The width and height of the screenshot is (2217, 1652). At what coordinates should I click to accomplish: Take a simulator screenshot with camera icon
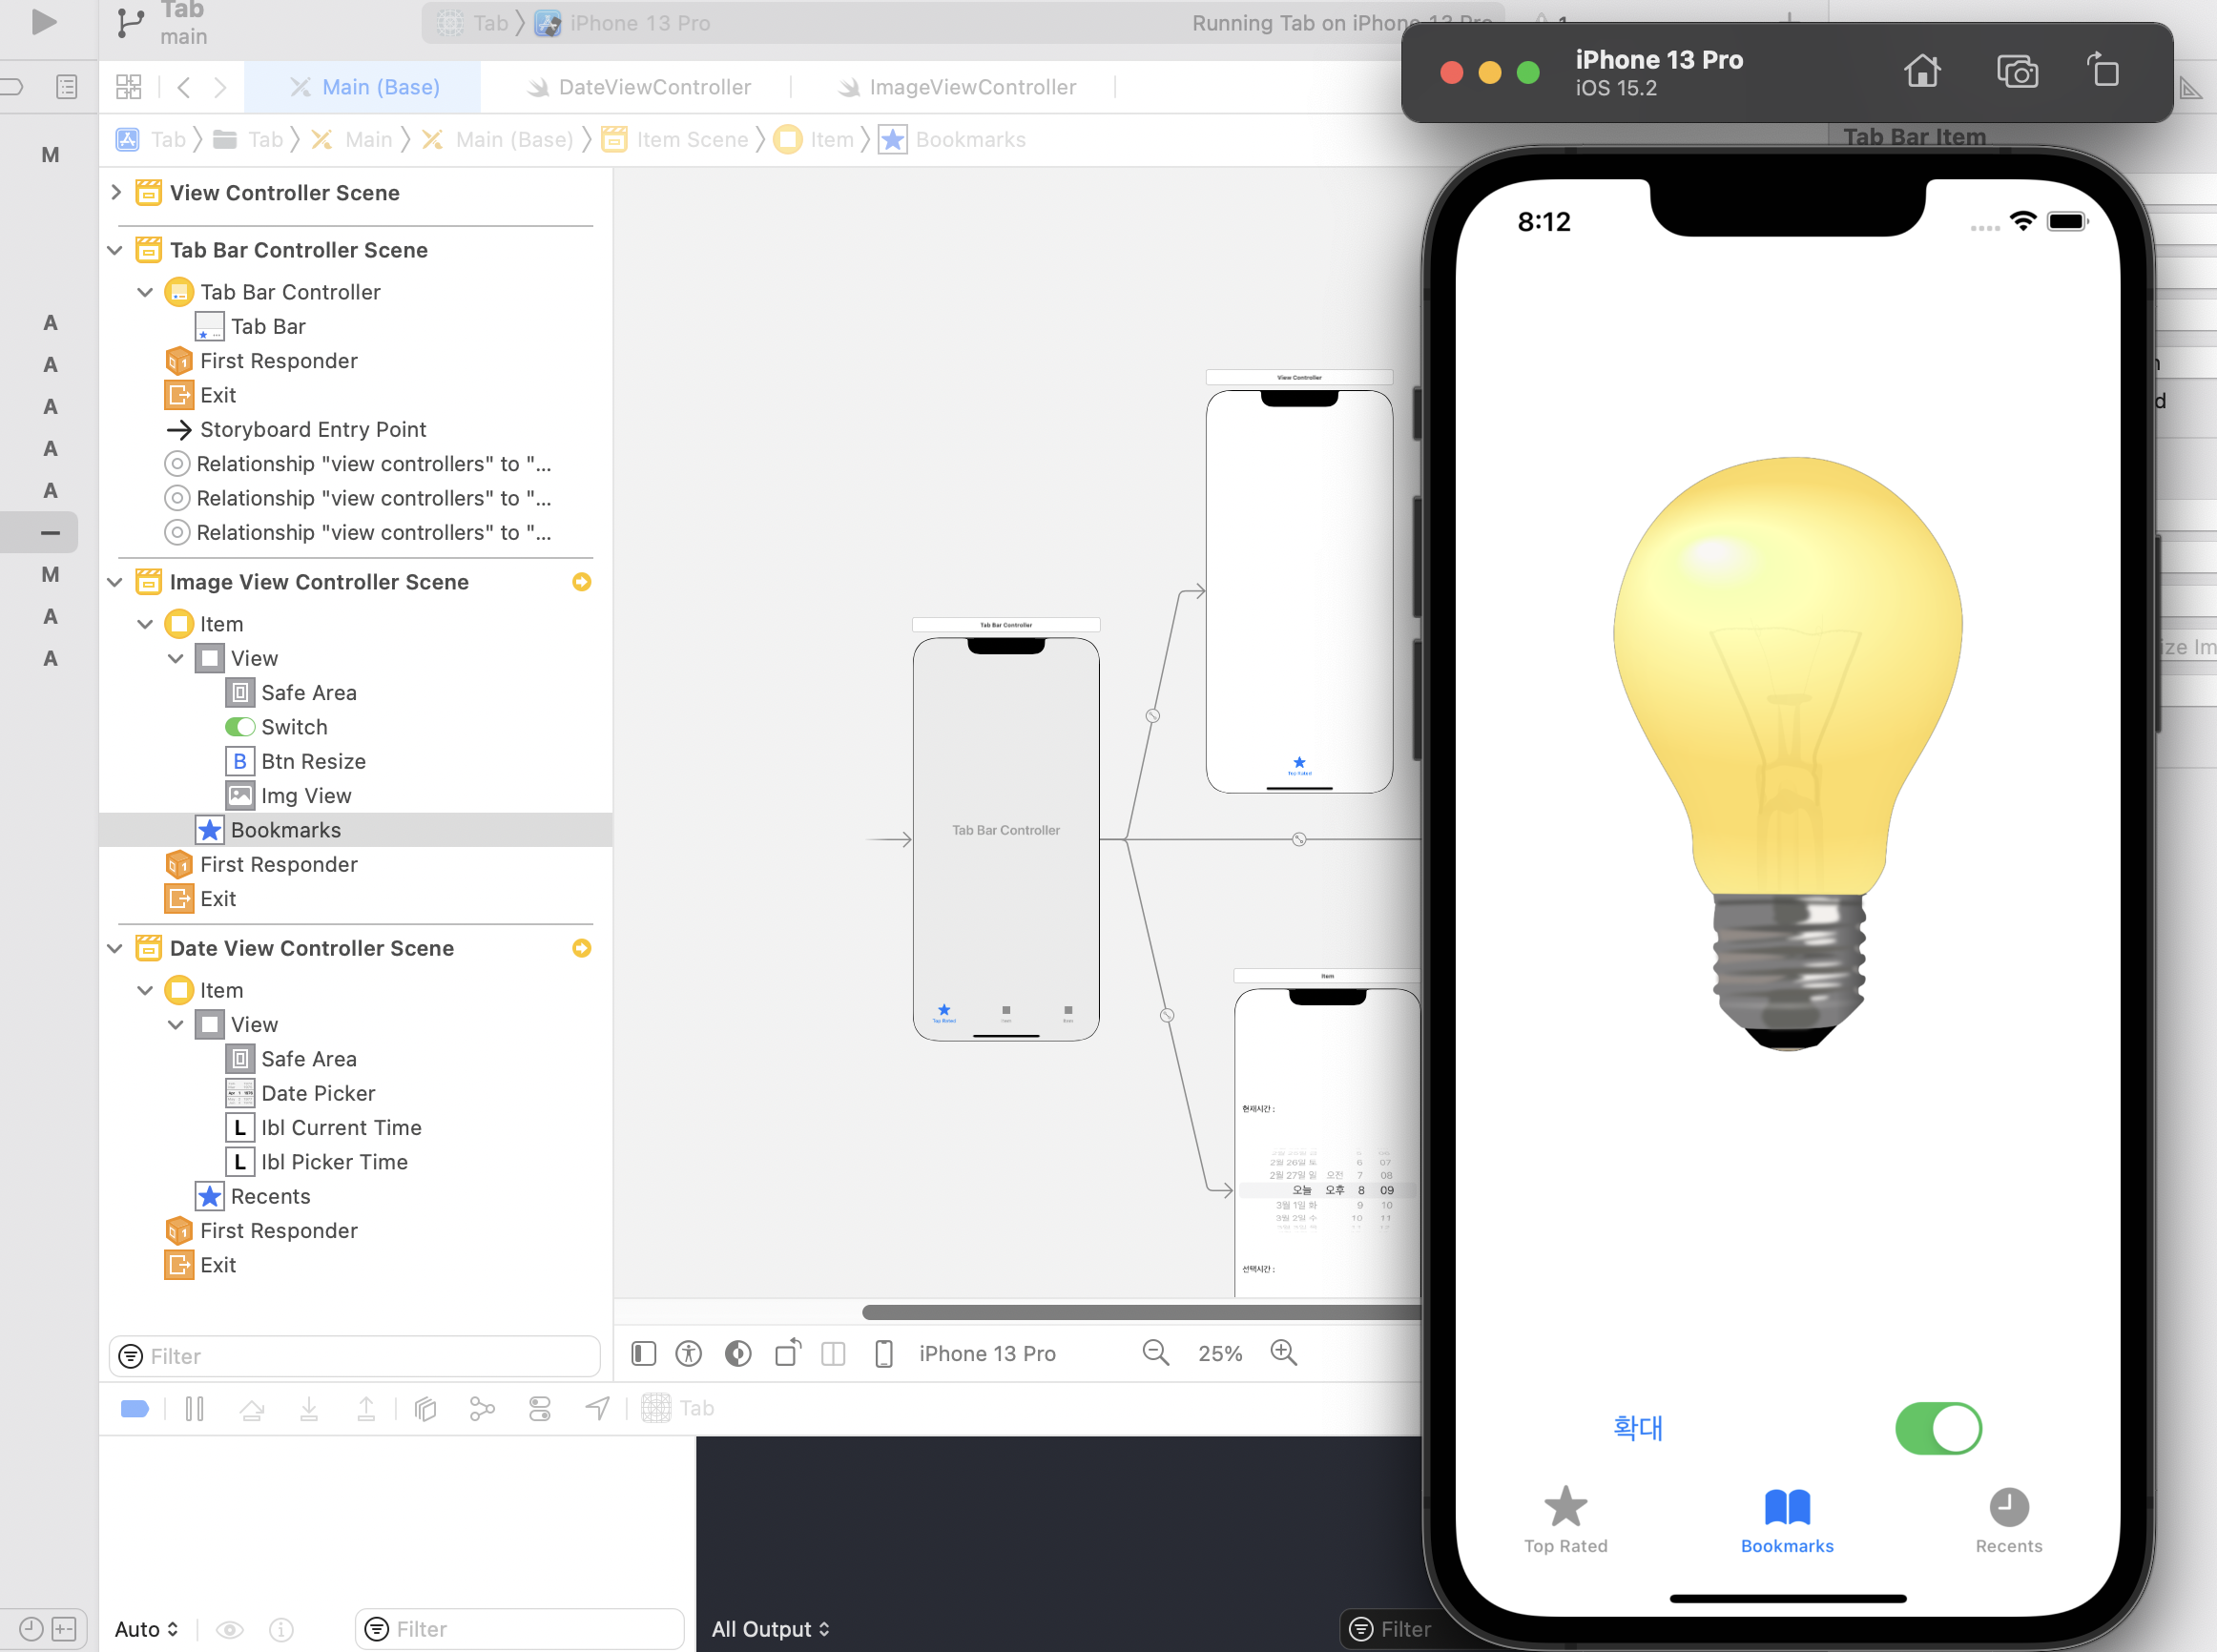click(x=2016, y=72)
